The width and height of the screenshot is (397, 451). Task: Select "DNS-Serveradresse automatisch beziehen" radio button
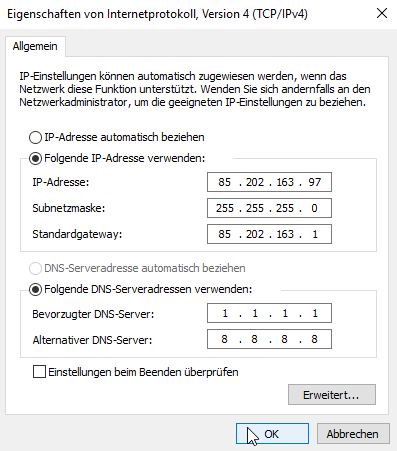tap(35, 268)
